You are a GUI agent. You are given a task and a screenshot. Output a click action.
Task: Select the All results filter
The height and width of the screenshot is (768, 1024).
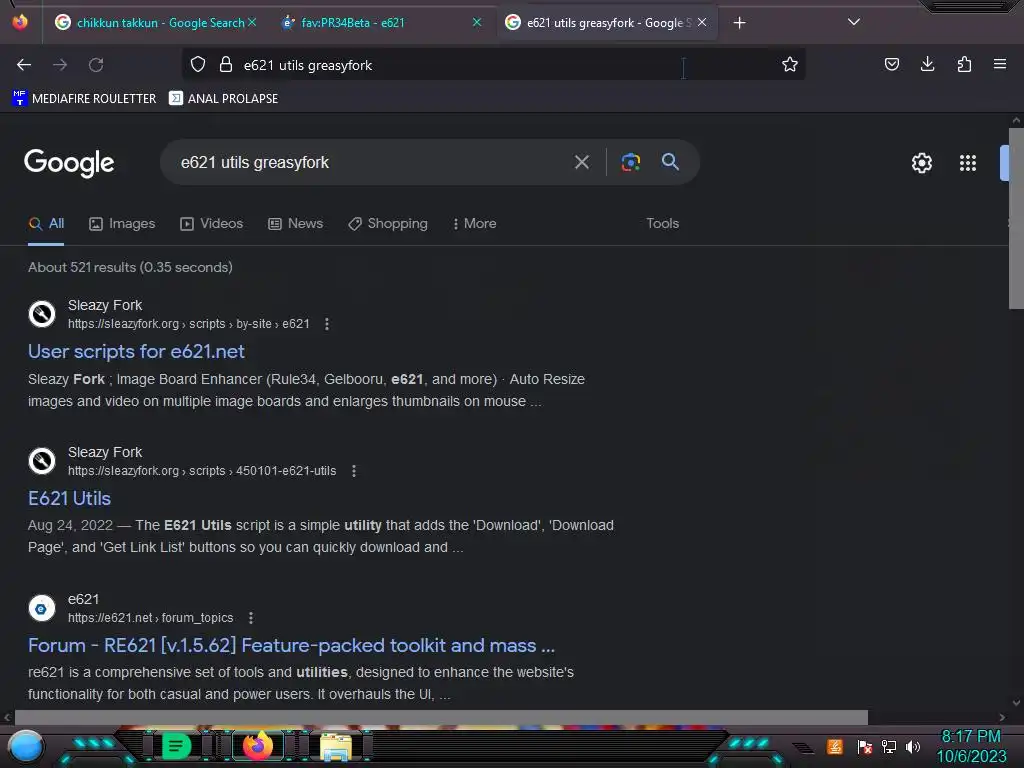coord(46,223)
